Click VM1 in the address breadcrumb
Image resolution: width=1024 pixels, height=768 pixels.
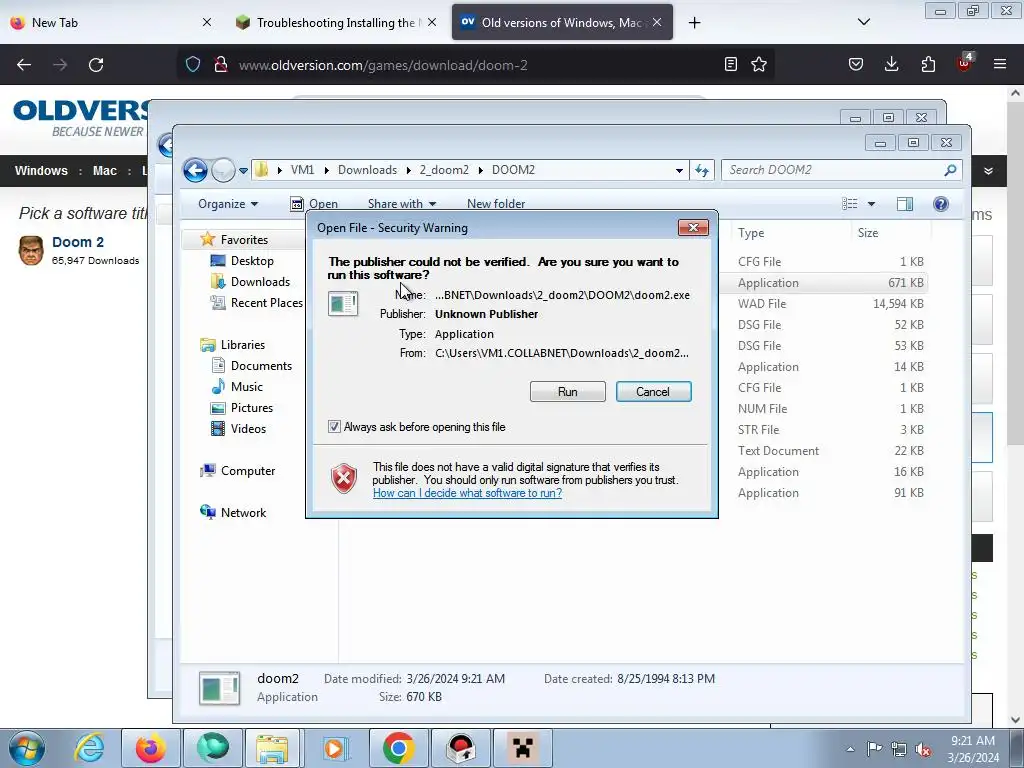pos(302,170)
